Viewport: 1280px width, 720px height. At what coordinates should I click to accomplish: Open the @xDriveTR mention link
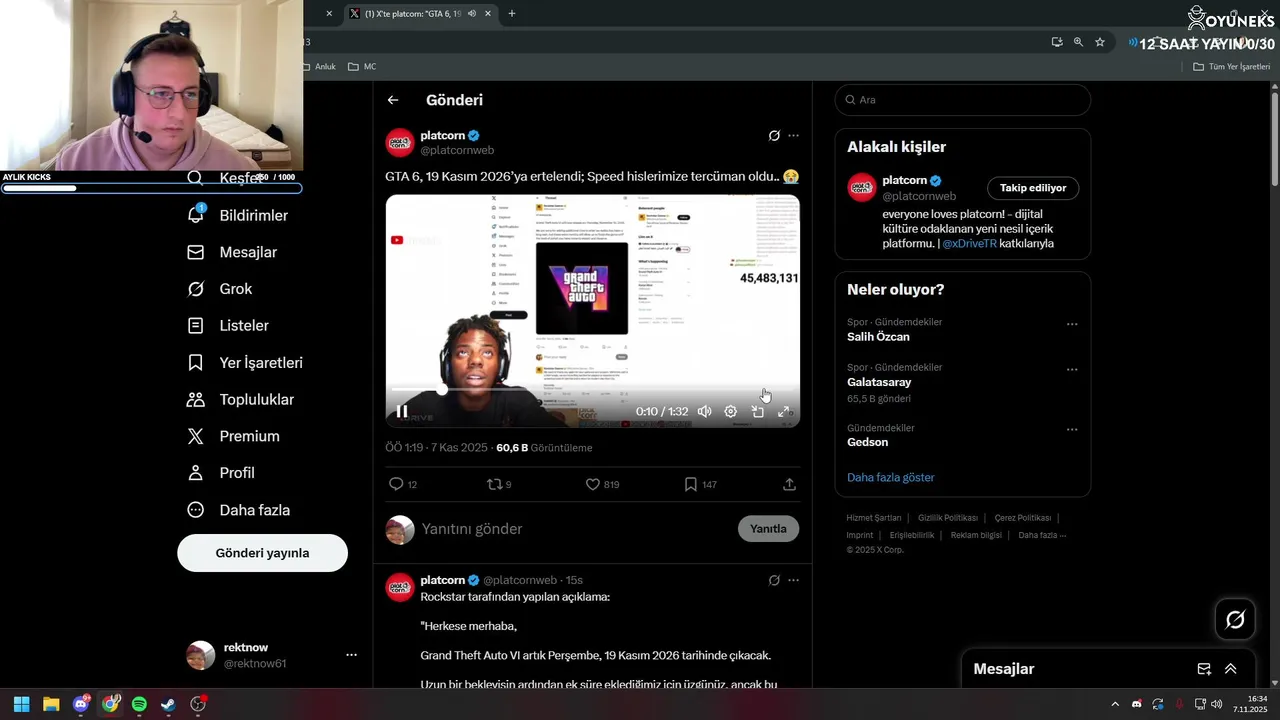(x=969, y=243)
